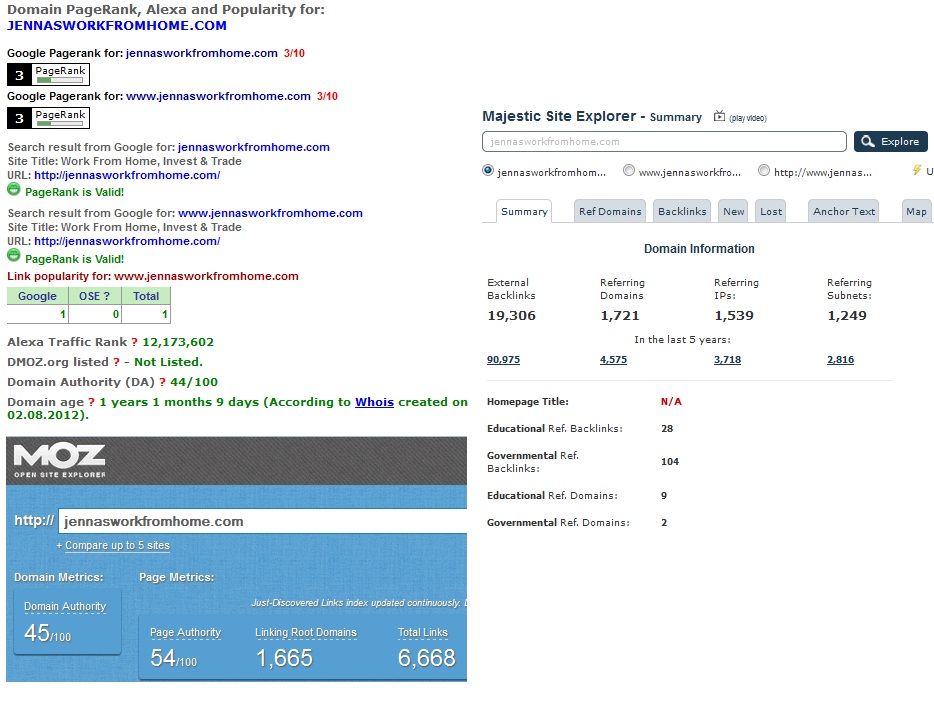The width and height of the screenshot is (934, 704).
Task: Click the Majestic domain search field
Action: tap(664, 142)
